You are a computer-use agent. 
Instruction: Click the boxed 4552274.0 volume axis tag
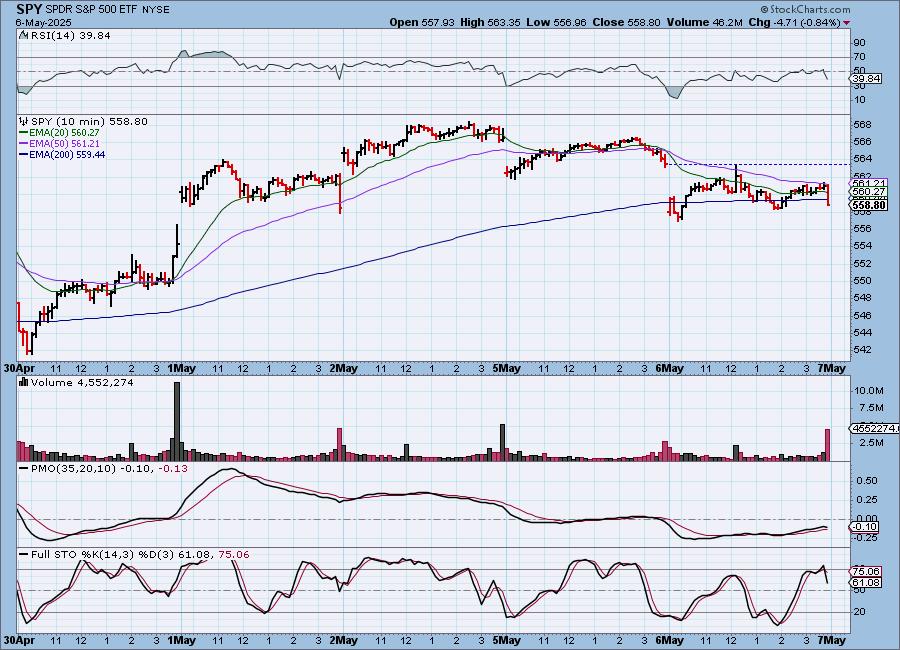pos(873,428)
